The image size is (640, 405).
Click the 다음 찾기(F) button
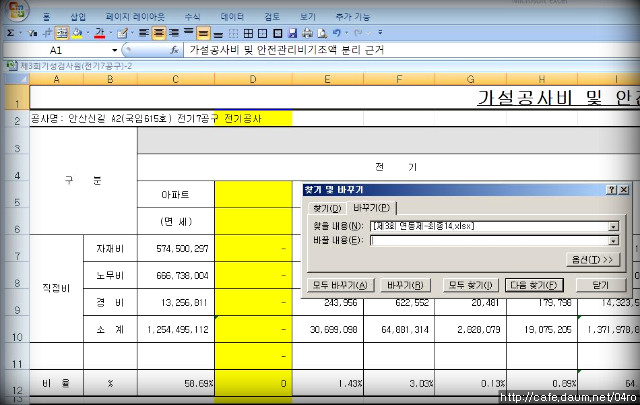[x=534, y=285]
